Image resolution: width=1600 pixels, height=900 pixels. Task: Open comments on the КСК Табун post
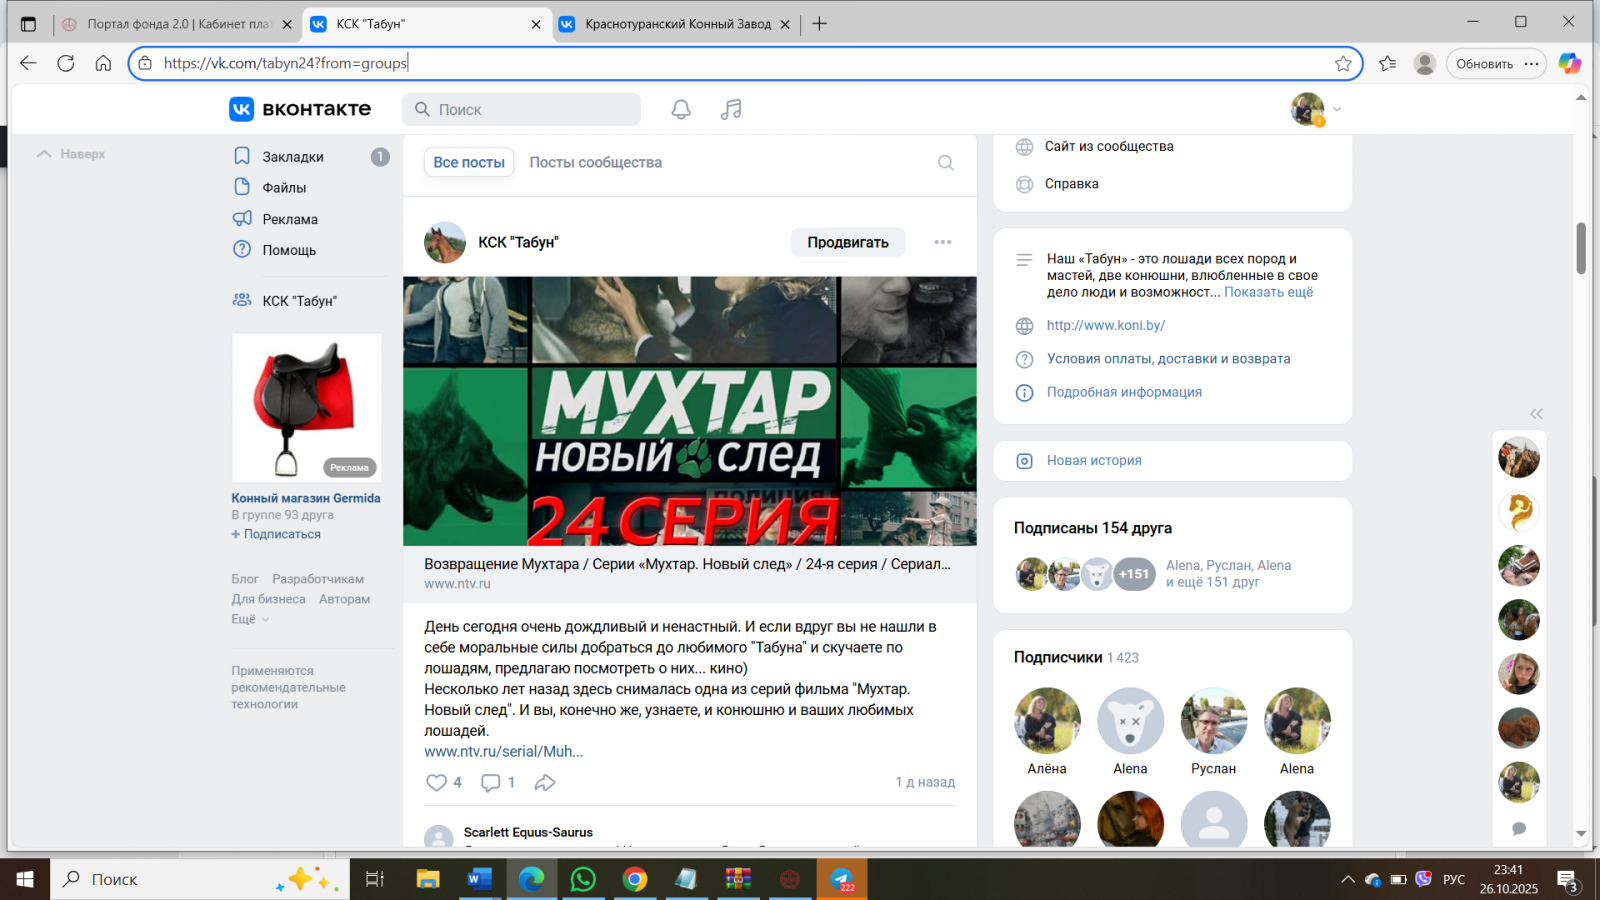pos(491,783)
